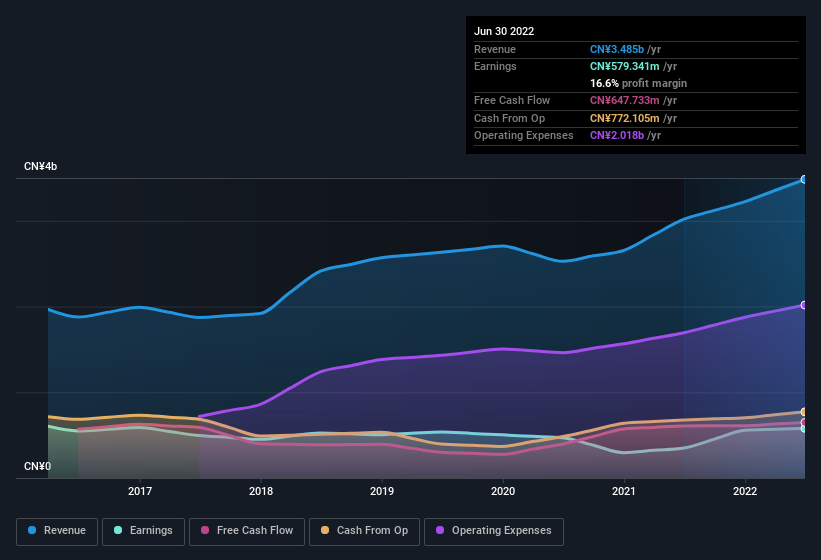Click the blue Revenue legend dot
Viewport: 821px width, 560px height.
coord(33,531)
